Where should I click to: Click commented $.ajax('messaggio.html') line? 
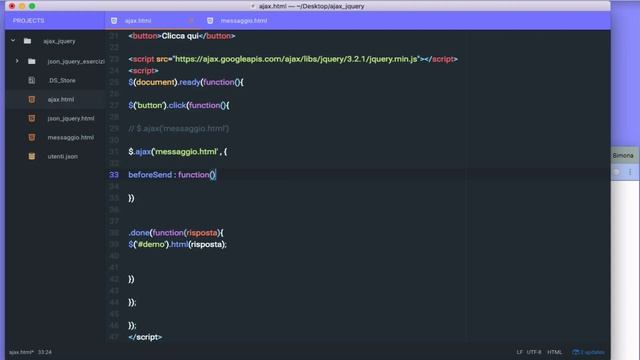tap(179, 129)
